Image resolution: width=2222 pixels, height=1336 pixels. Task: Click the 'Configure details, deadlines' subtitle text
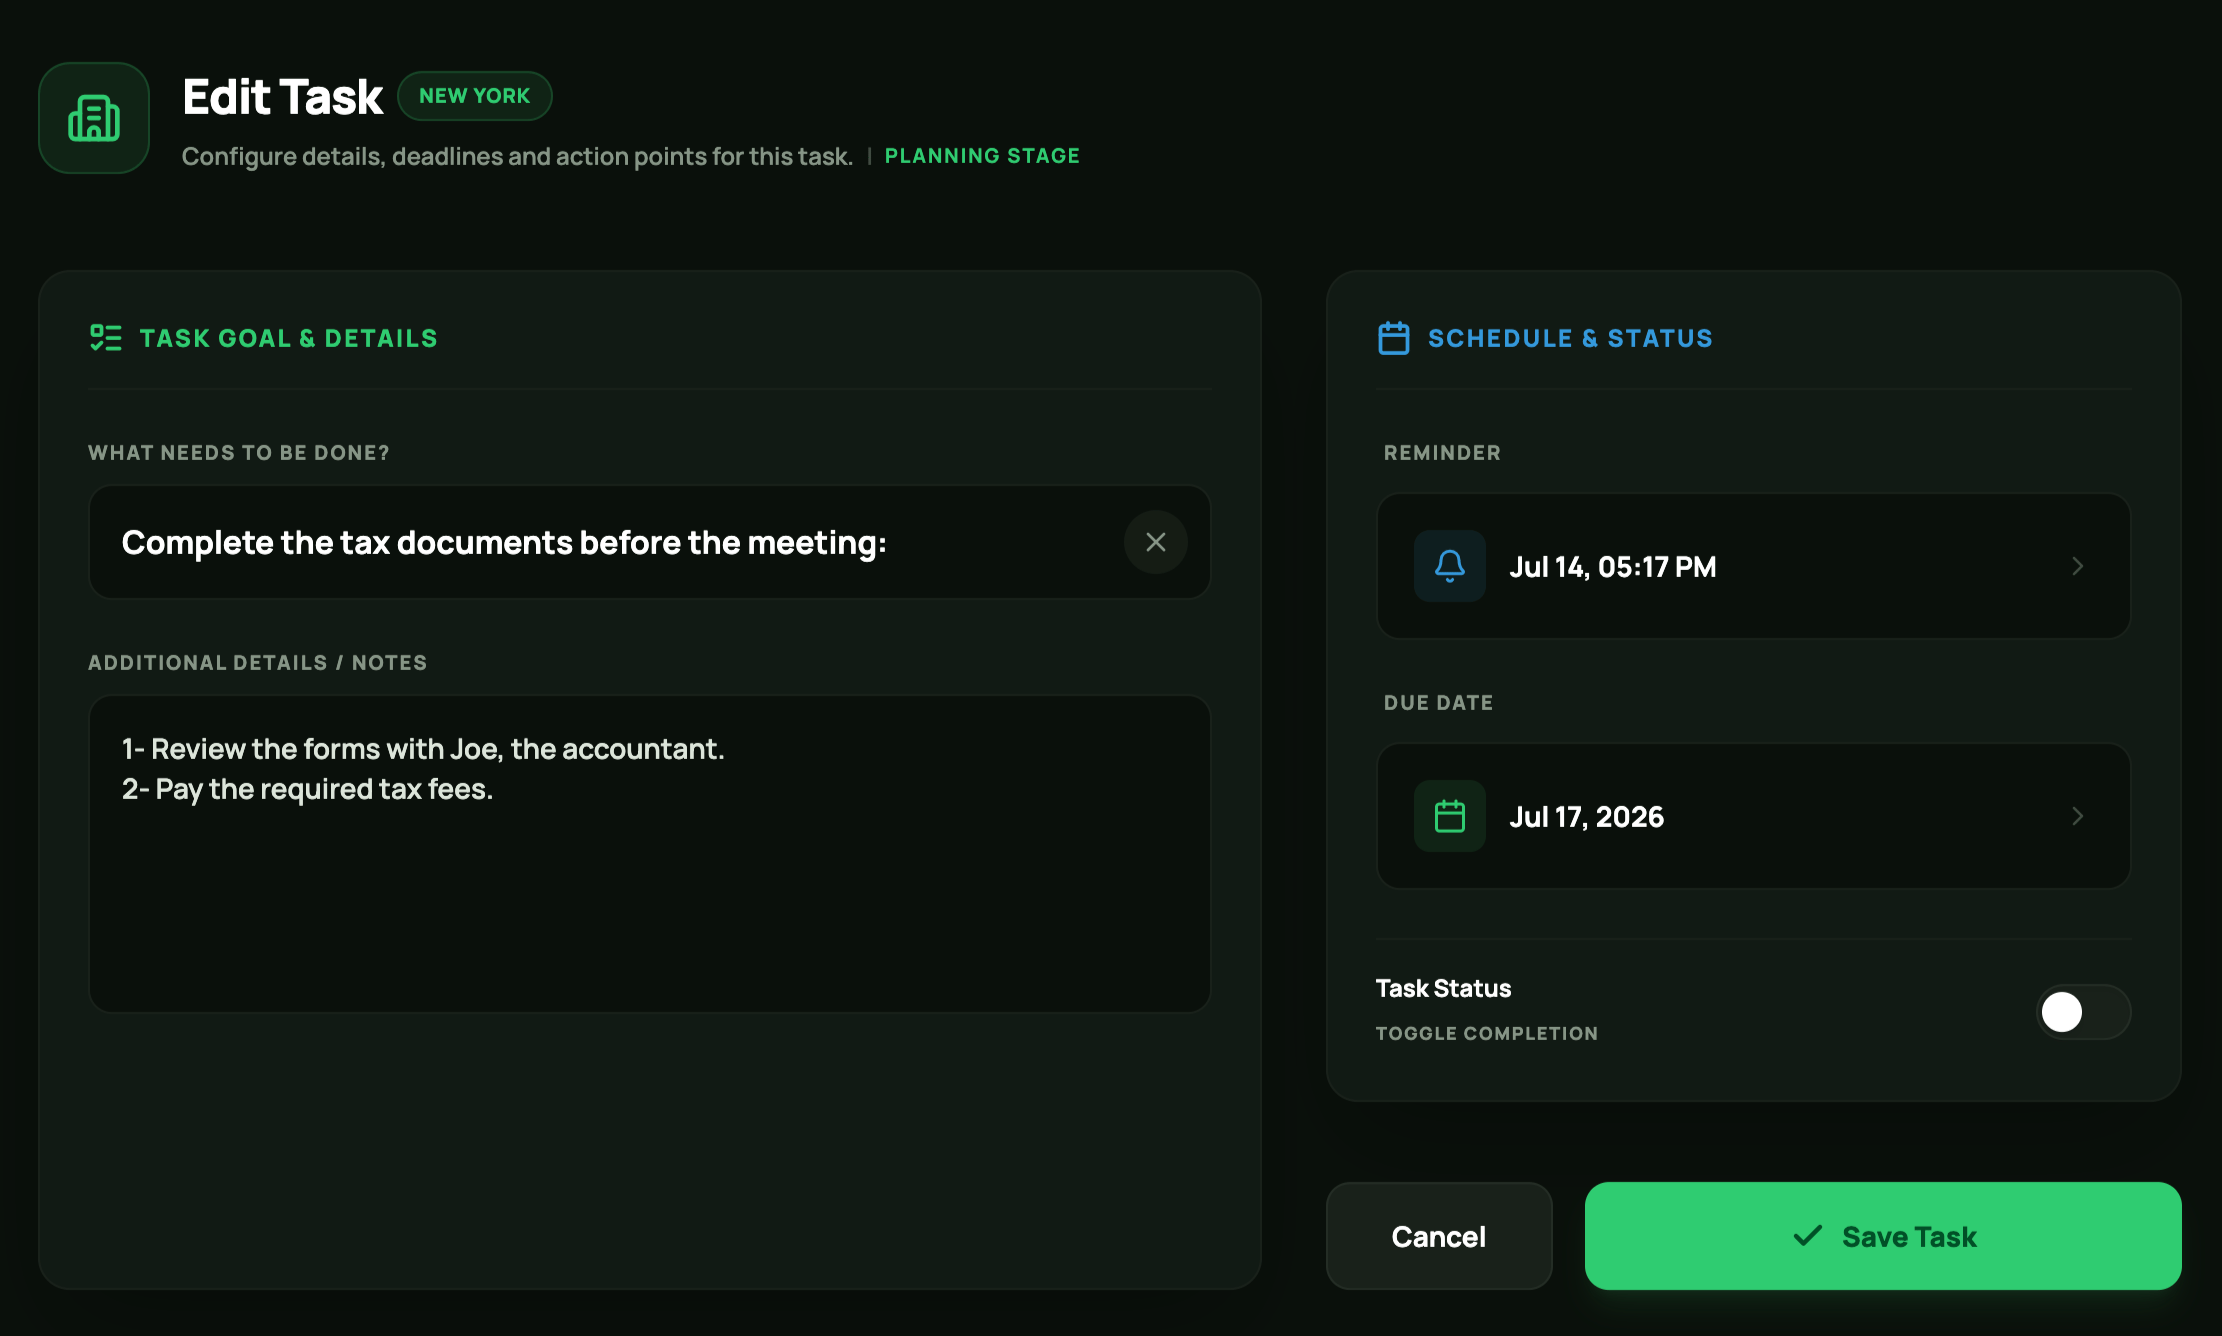pyautogui.click(x=517, y=157)
